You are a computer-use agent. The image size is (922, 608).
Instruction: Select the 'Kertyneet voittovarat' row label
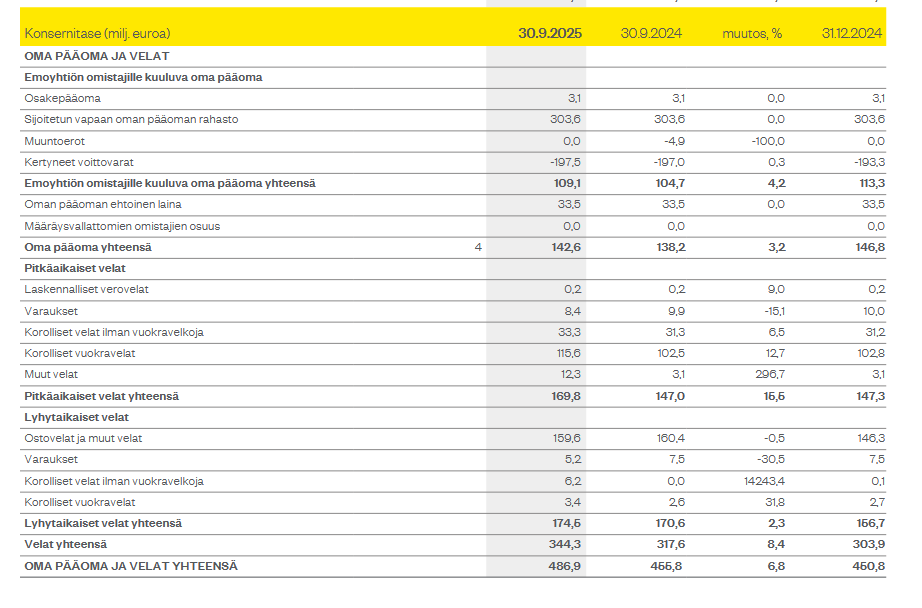[78, 162]
